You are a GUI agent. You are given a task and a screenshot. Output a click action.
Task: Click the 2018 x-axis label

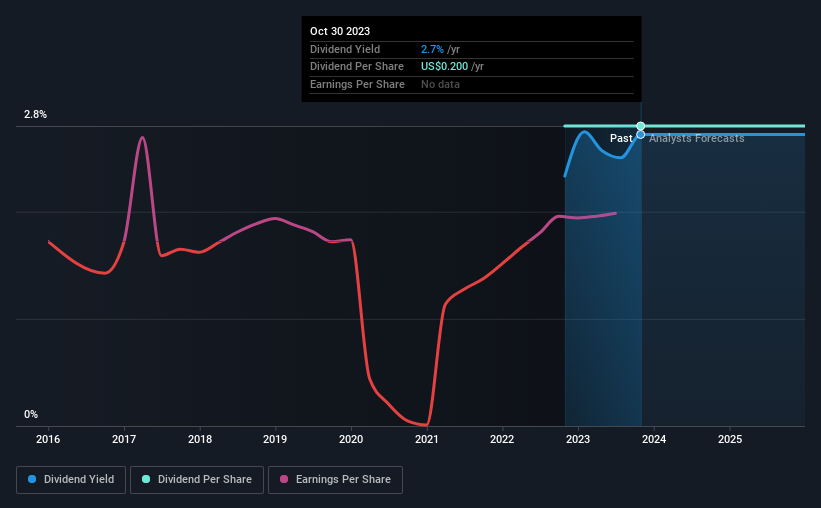(200, 439)
